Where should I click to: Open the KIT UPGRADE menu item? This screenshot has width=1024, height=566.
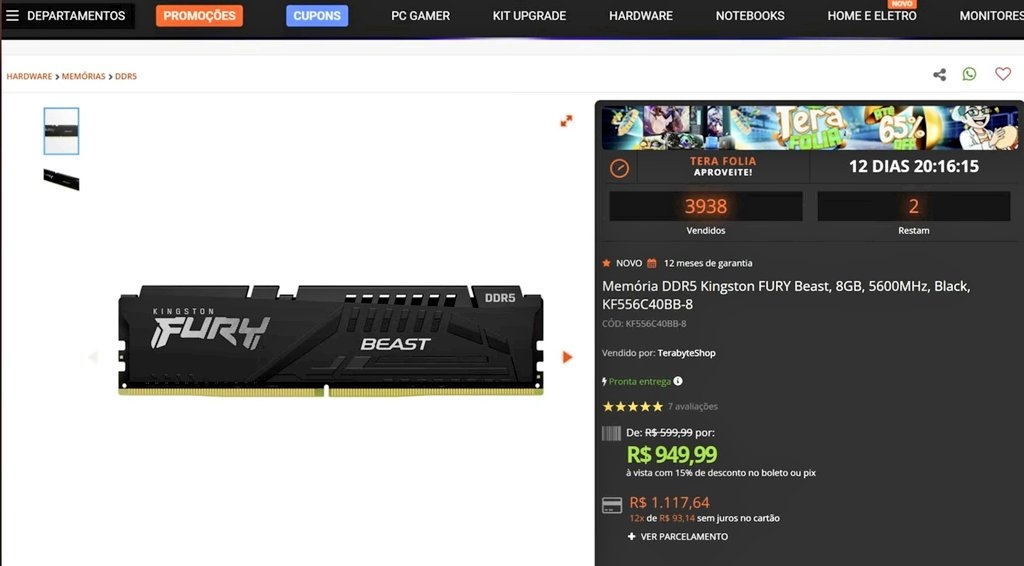tap(529, 16)
